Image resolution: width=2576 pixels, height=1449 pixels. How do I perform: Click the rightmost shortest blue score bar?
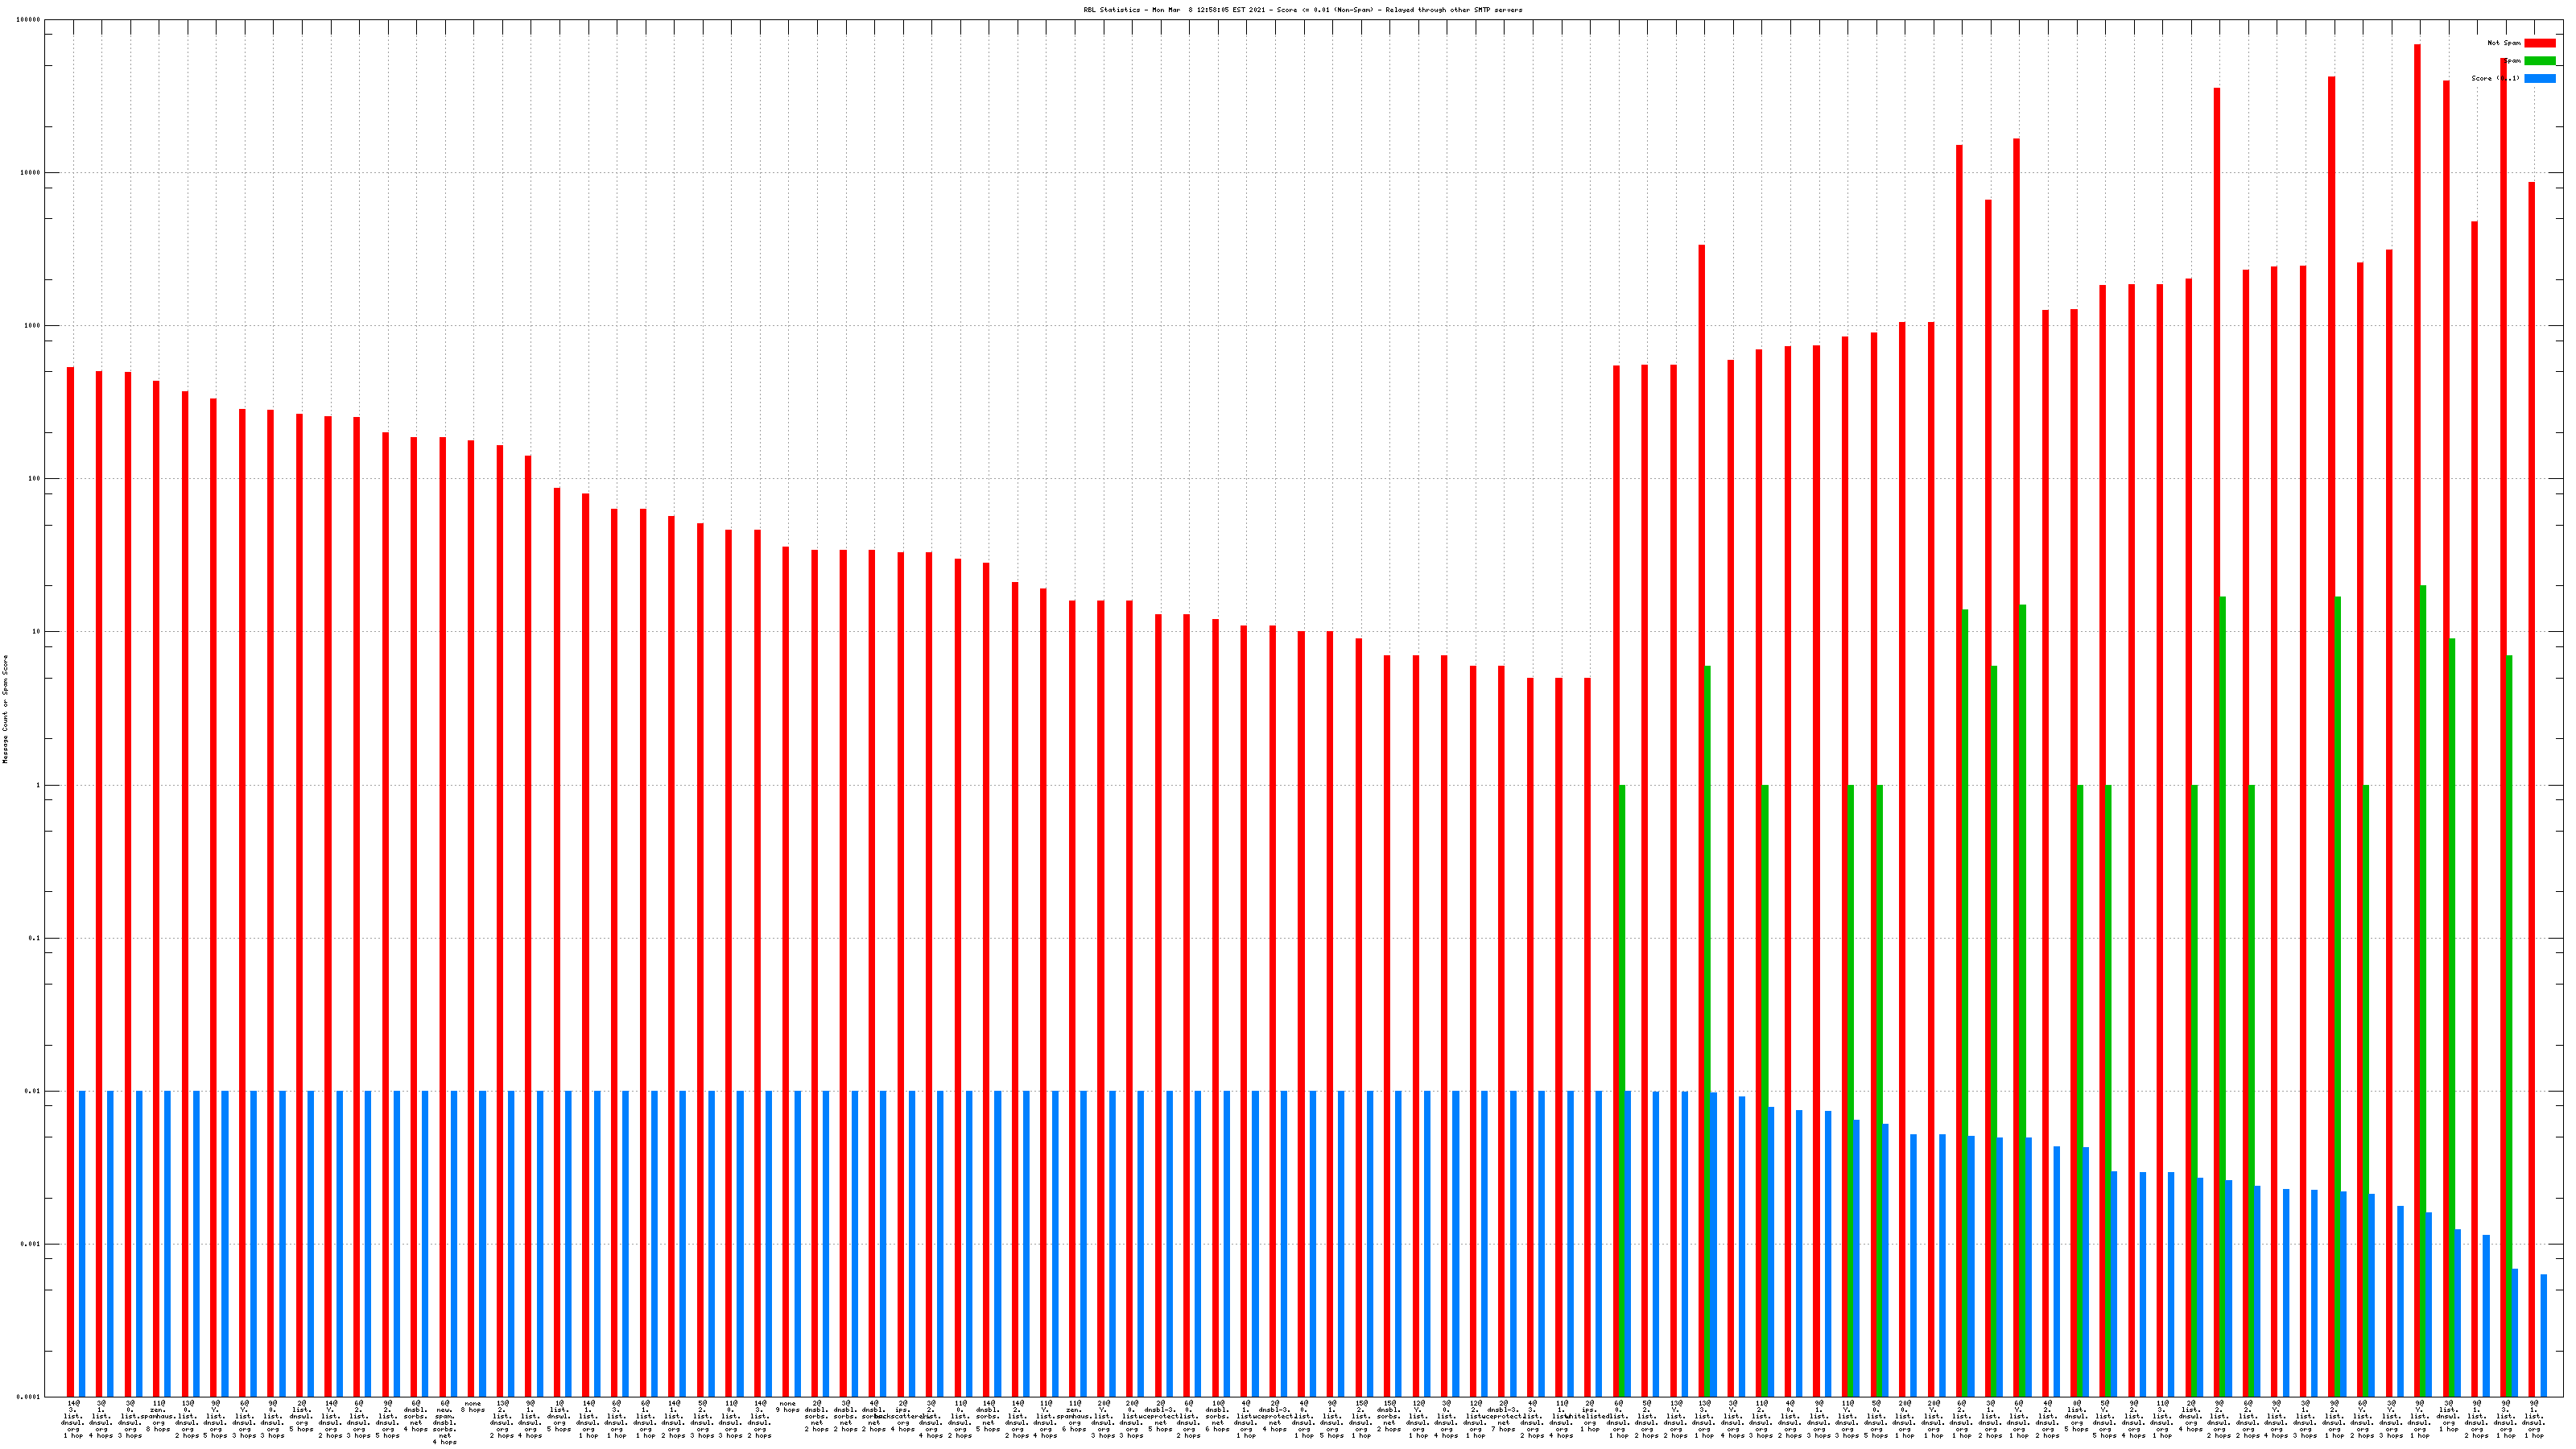point(2543,1335)
